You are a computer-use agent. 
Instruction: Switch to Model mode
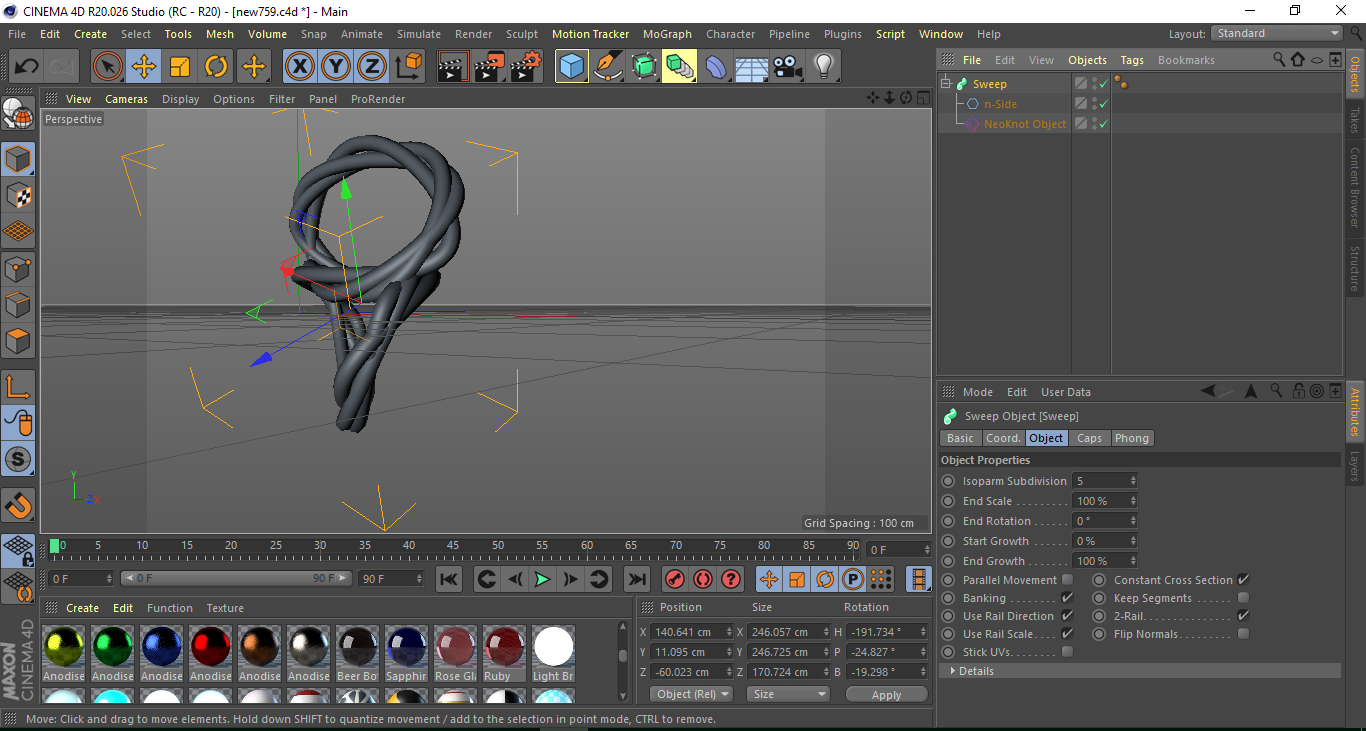[18, 159]
